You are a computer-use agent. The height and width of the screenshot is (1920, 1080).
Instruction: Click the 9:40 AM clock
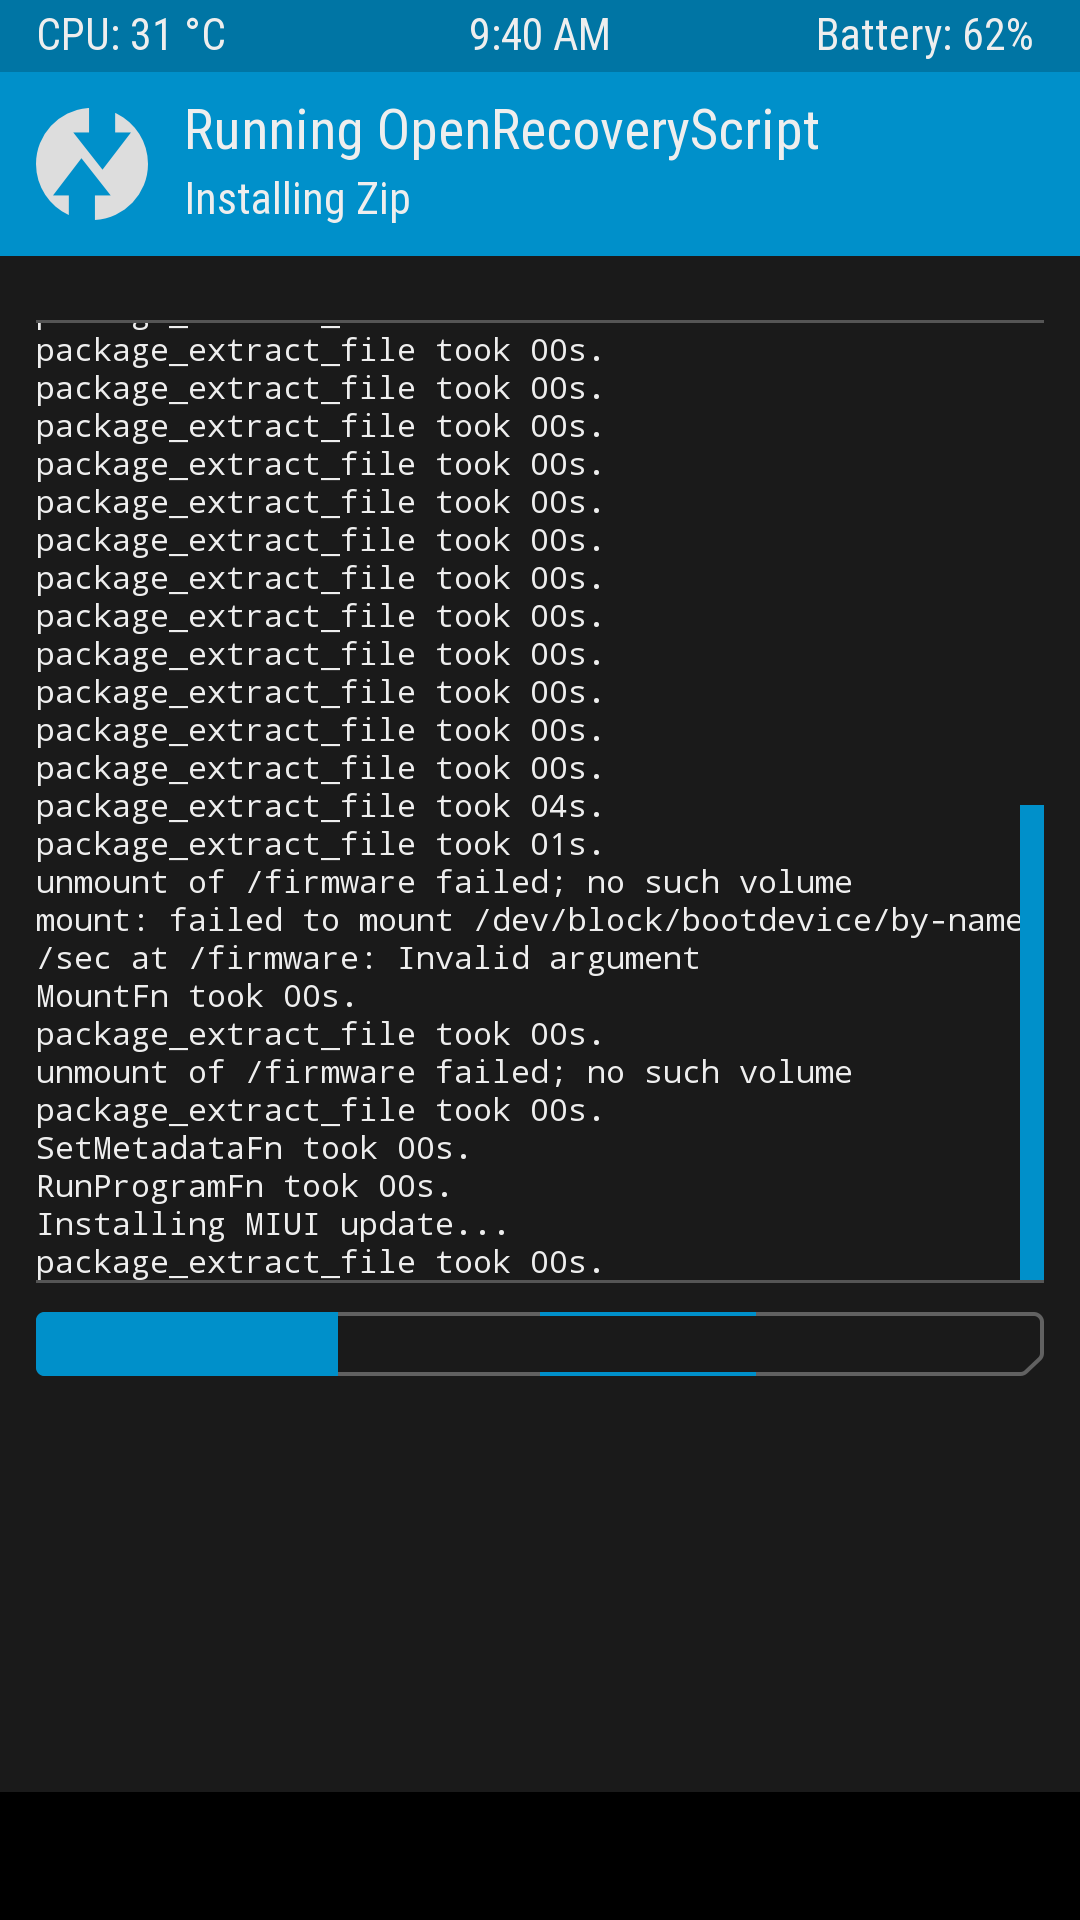[540, 35]
